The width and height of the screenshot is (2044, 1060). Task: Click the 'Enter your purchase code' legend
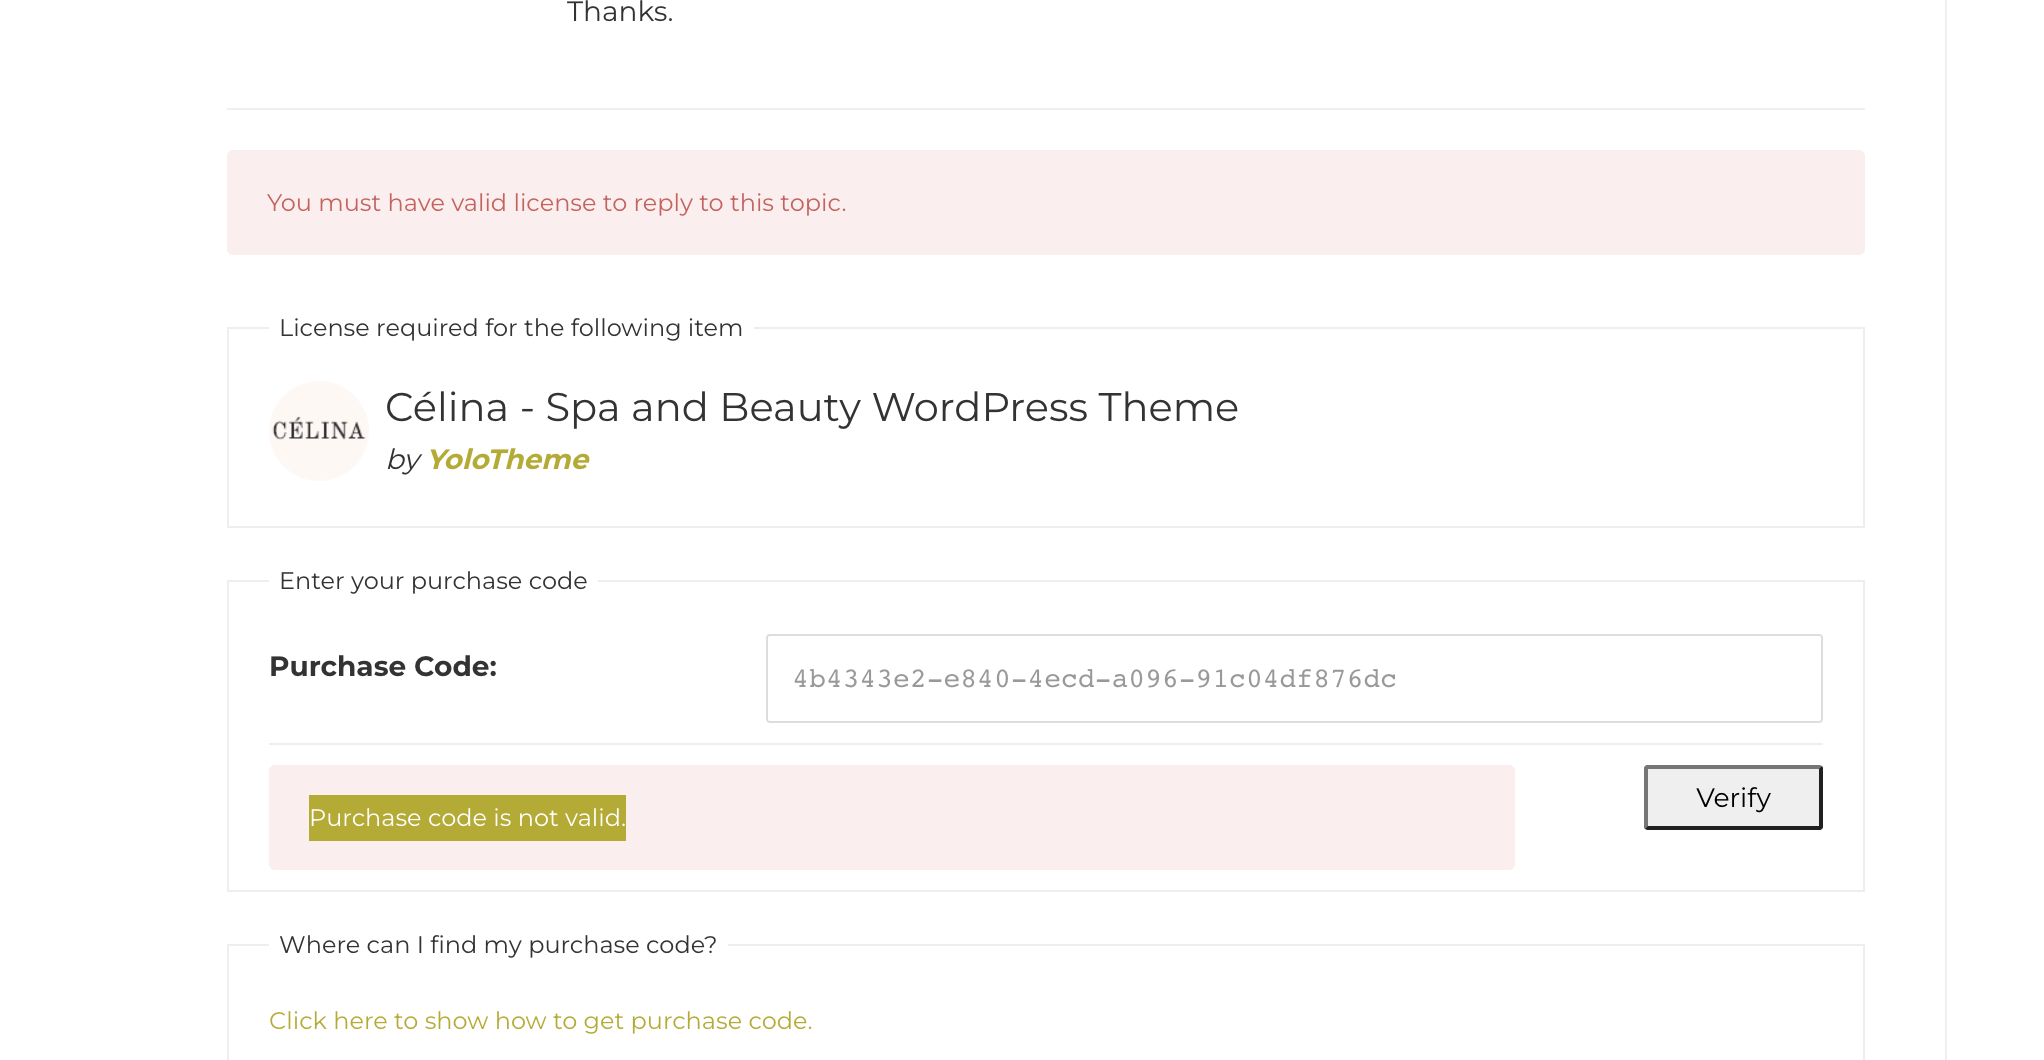tap(433, 581)
